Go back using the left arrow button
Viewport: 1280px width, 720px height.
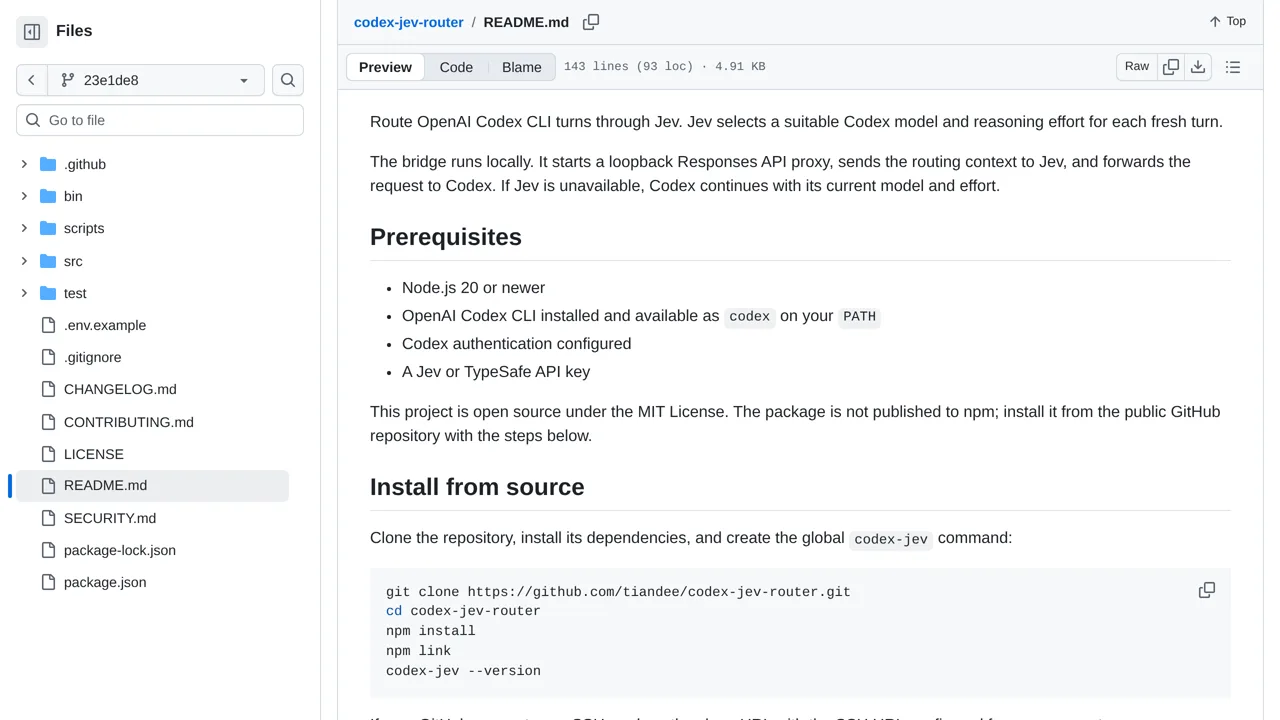coord(31,80)
